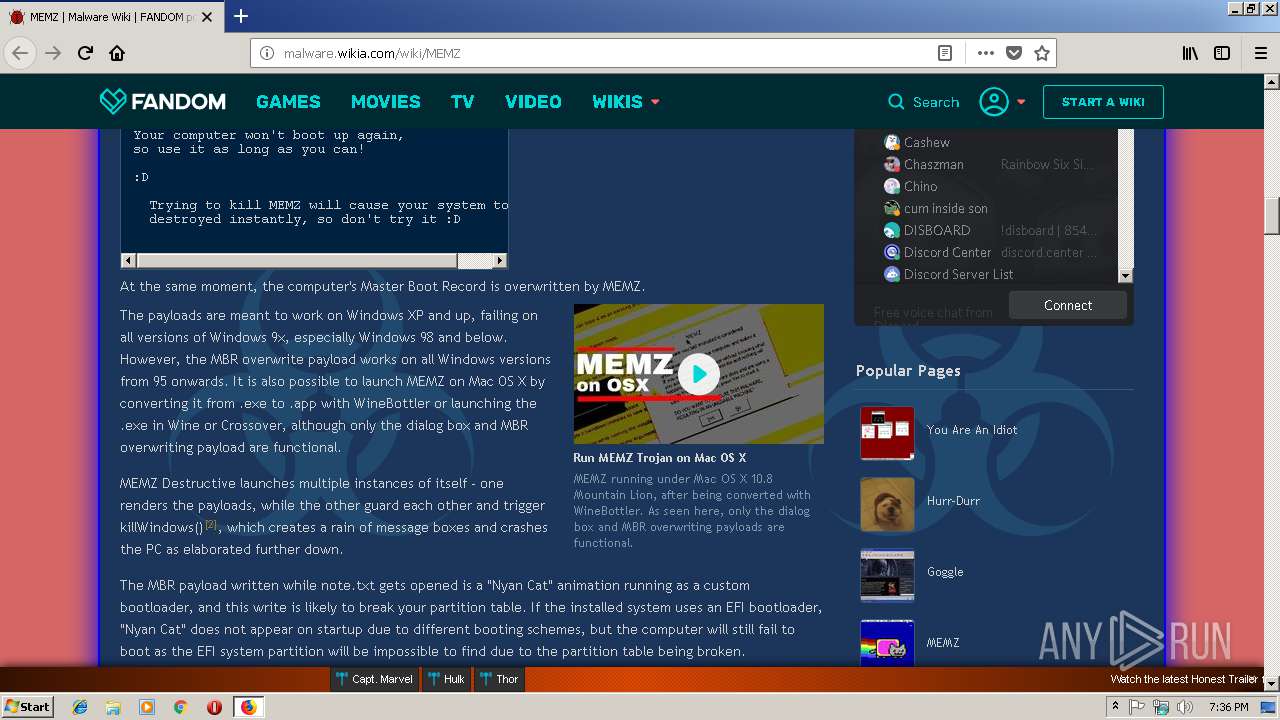Open Opera browser from taskbar
The width and height of the screenshot is (1280, 720).
tap(214, 707)
